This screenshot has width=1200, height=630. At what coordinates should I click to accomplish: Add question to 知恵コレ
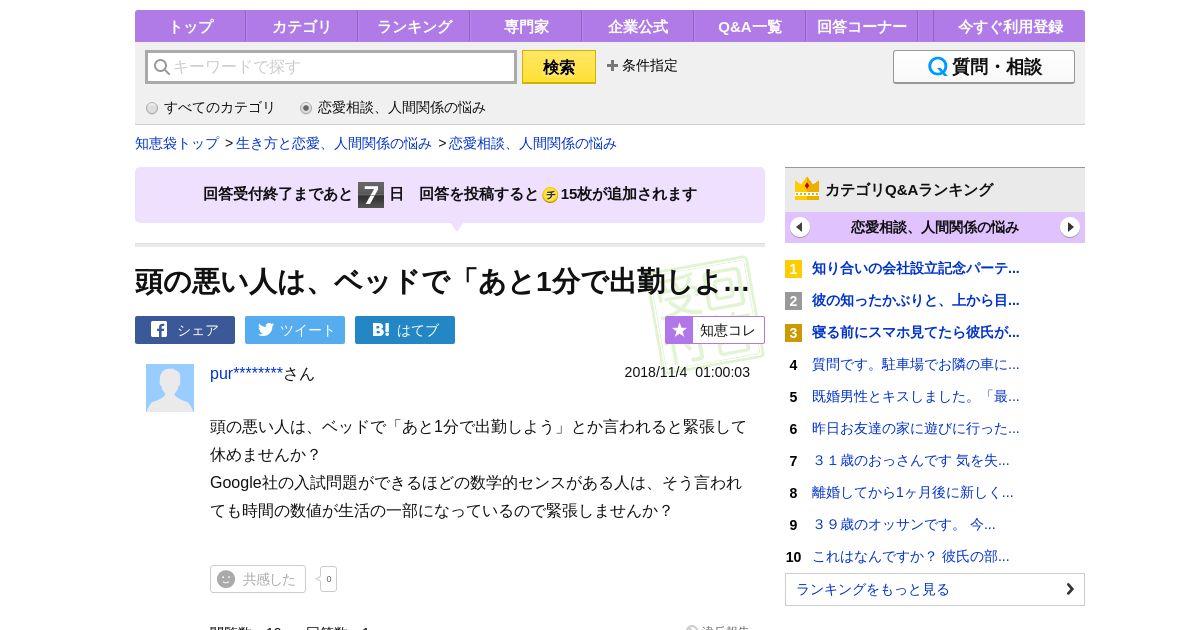pyautogui.click(x=715, y=330)
